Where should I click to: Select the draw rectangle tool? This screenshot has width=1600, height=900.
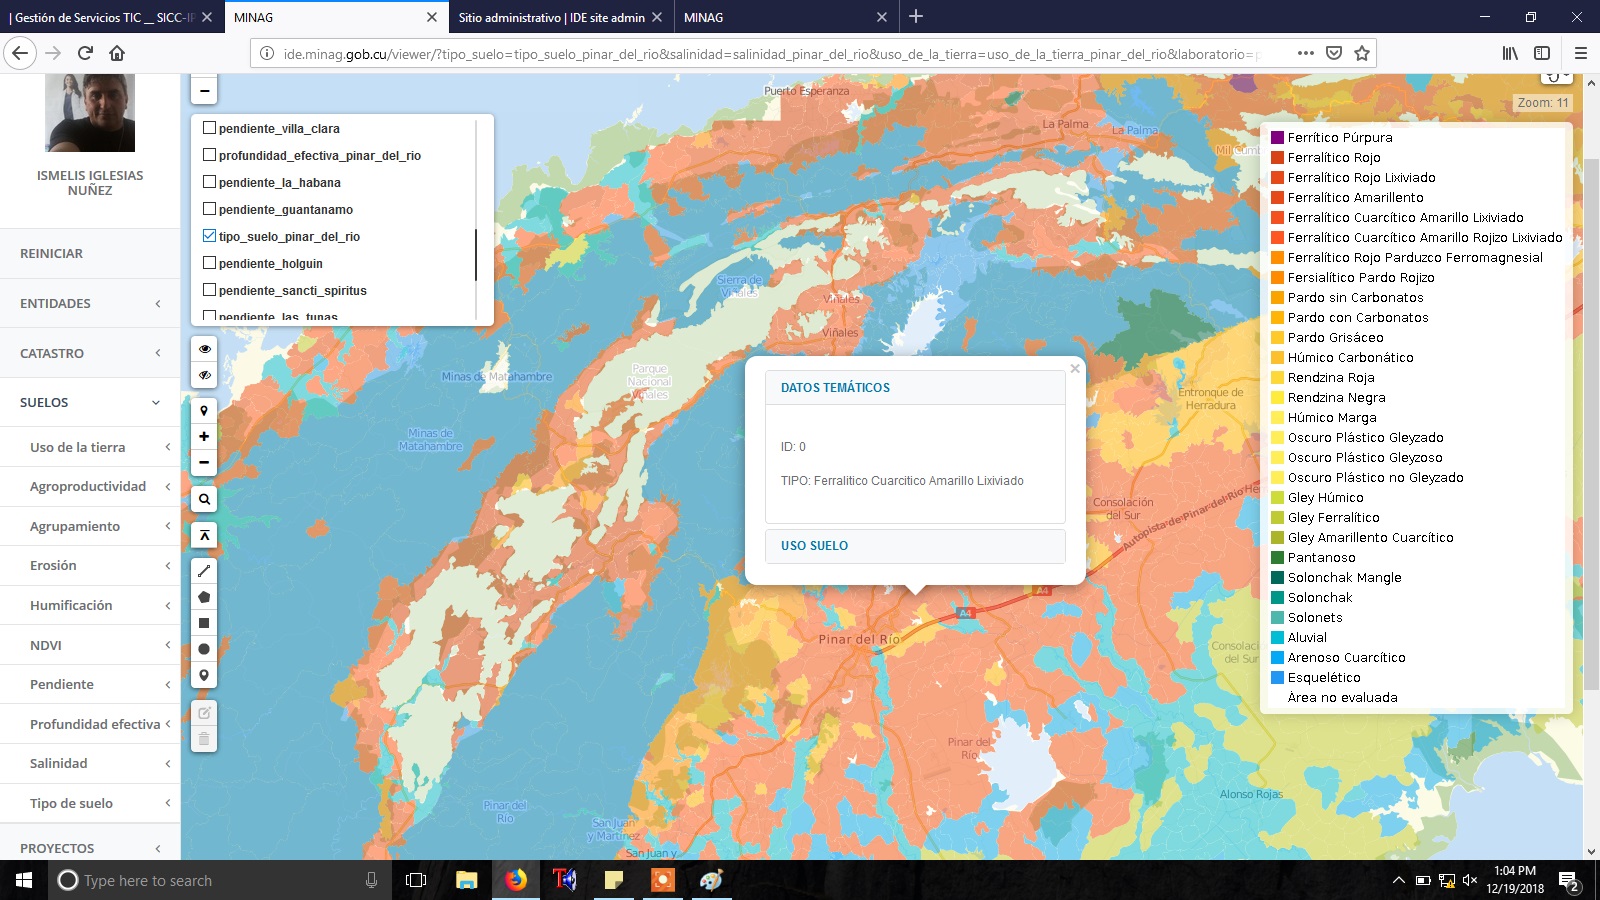pyautogui.click(x=204, y=623)
